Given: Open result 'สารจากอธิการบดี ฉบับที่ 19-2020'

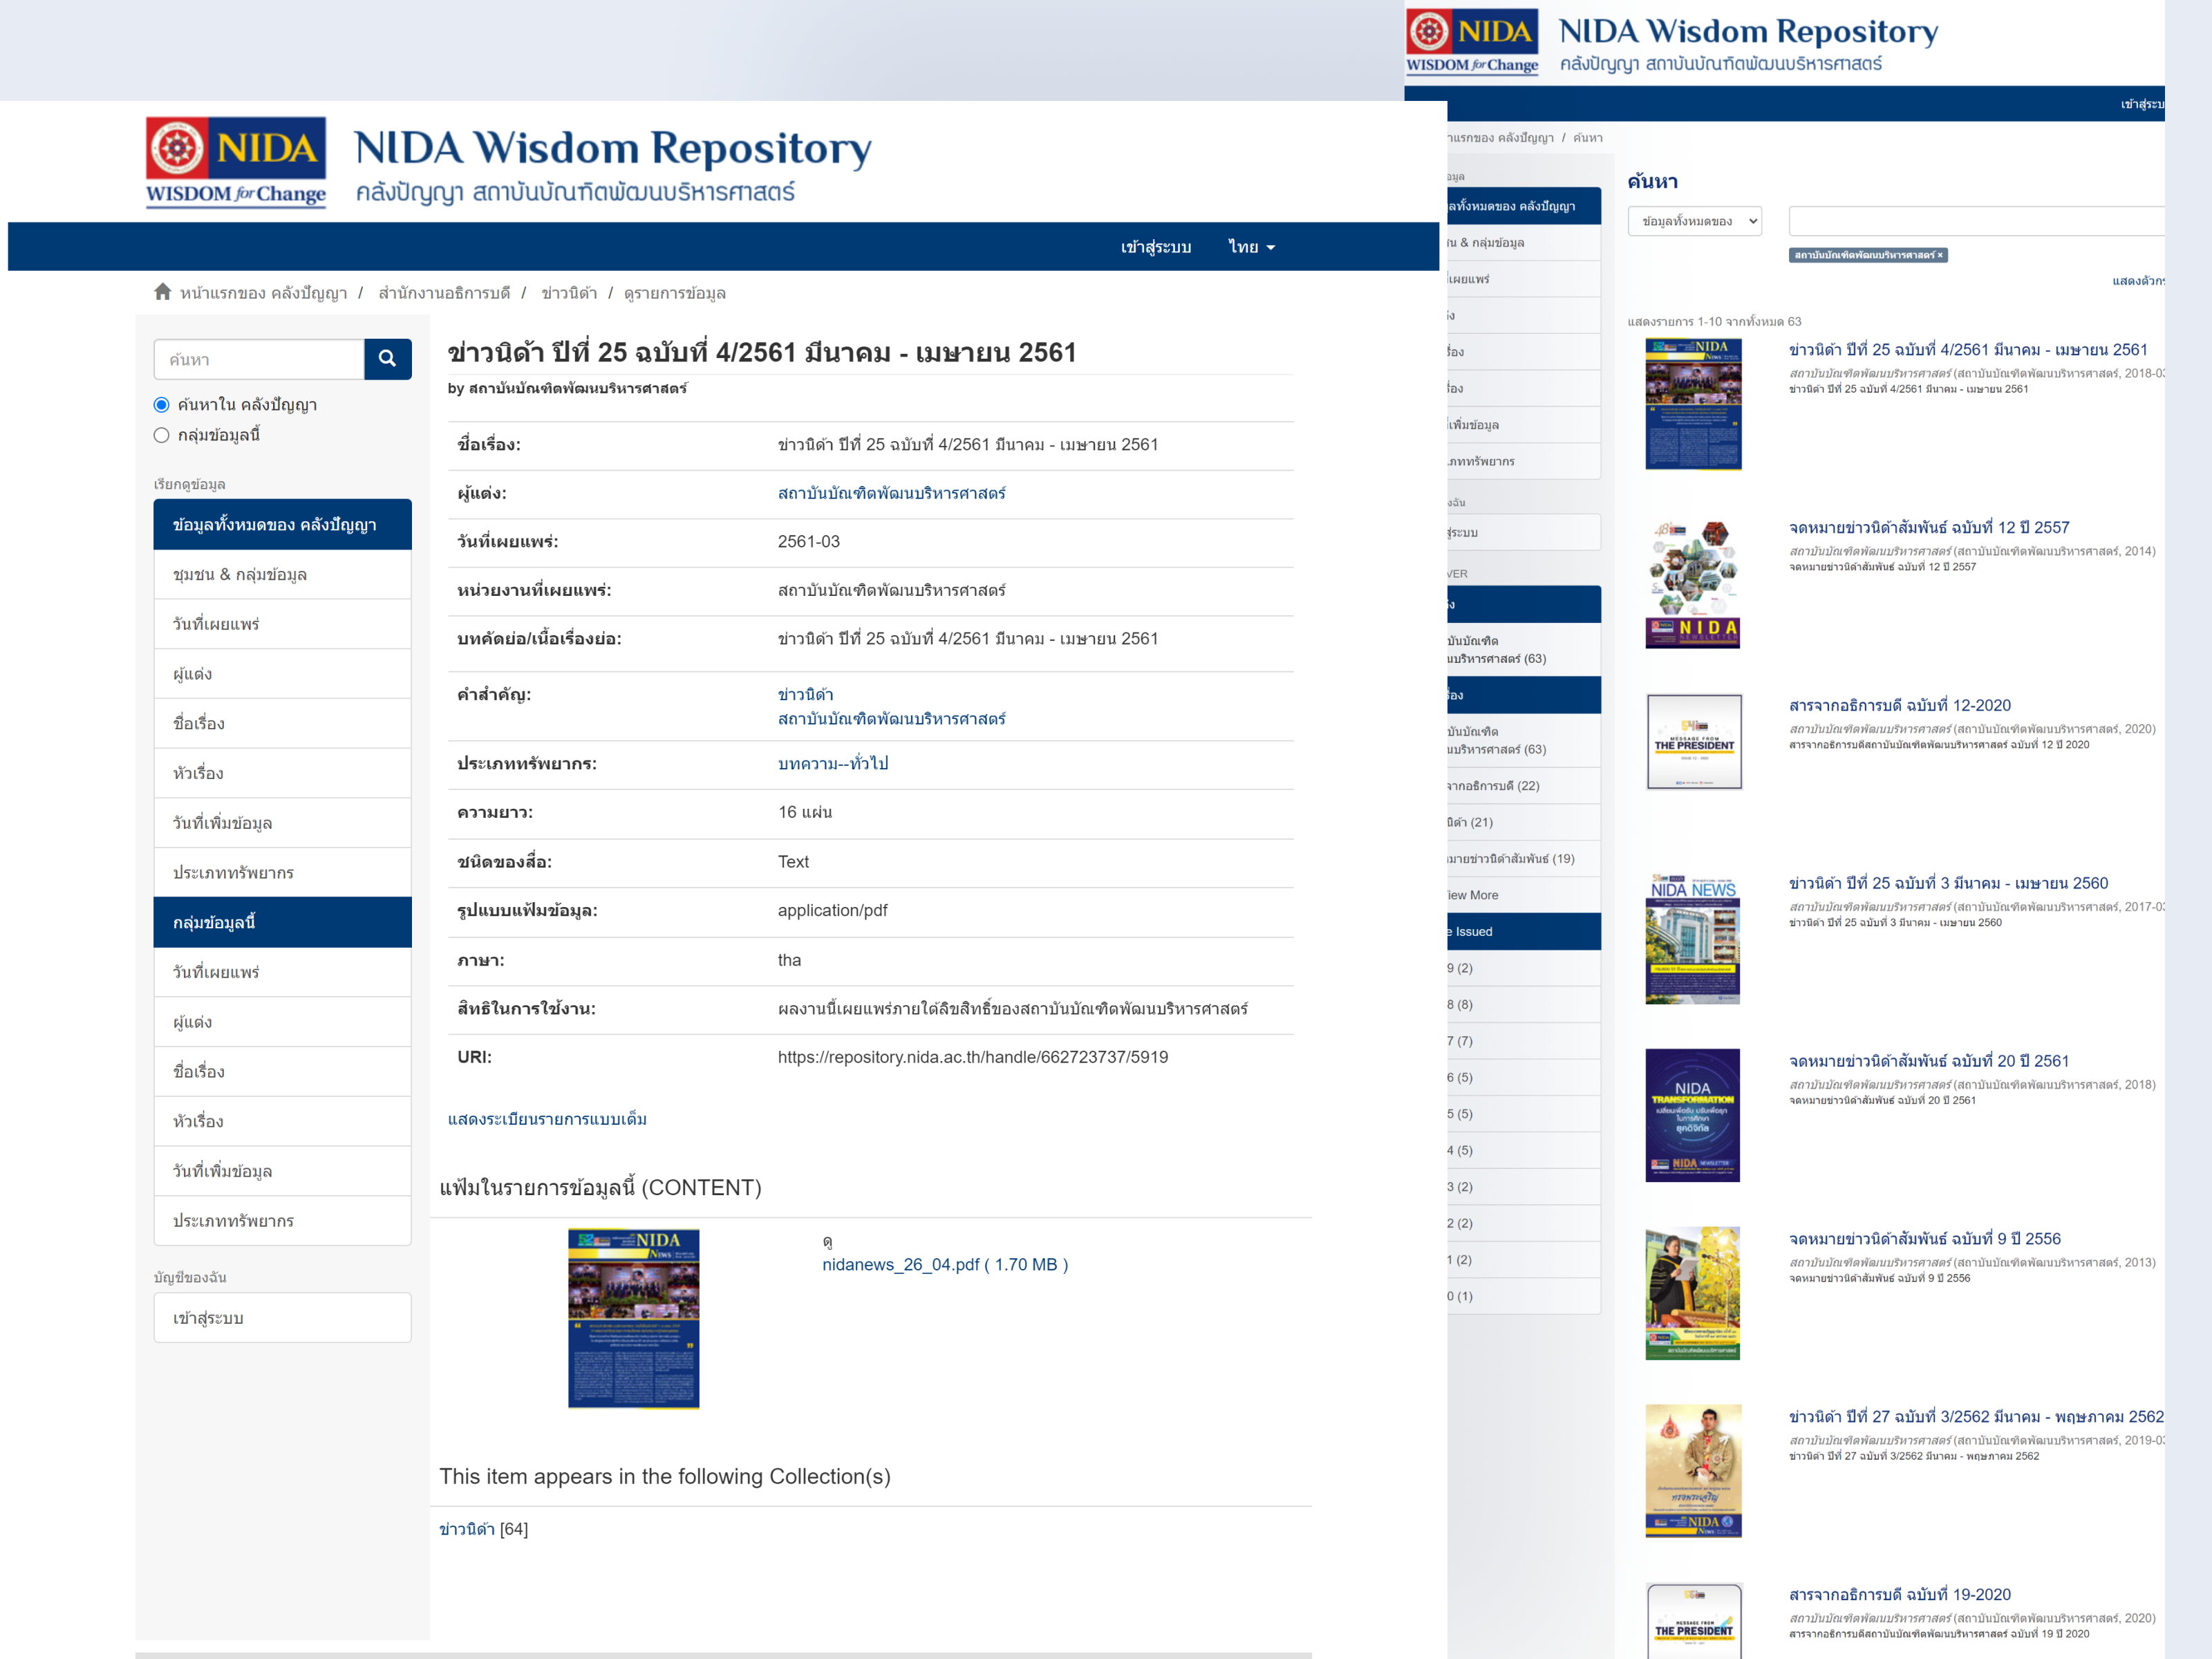Looking at the screenshot, I should pos(1899,1595).
